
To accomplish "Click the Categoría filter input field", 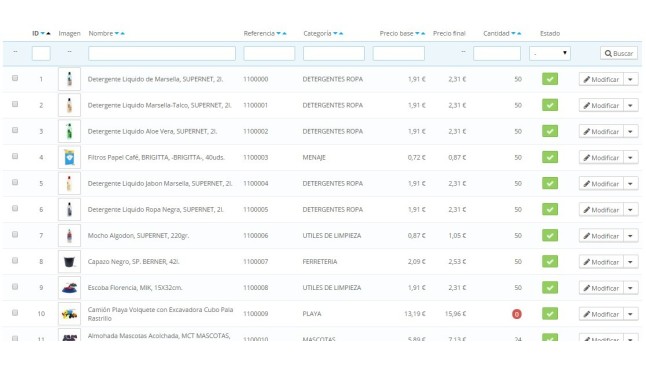I will click(334, 53).
